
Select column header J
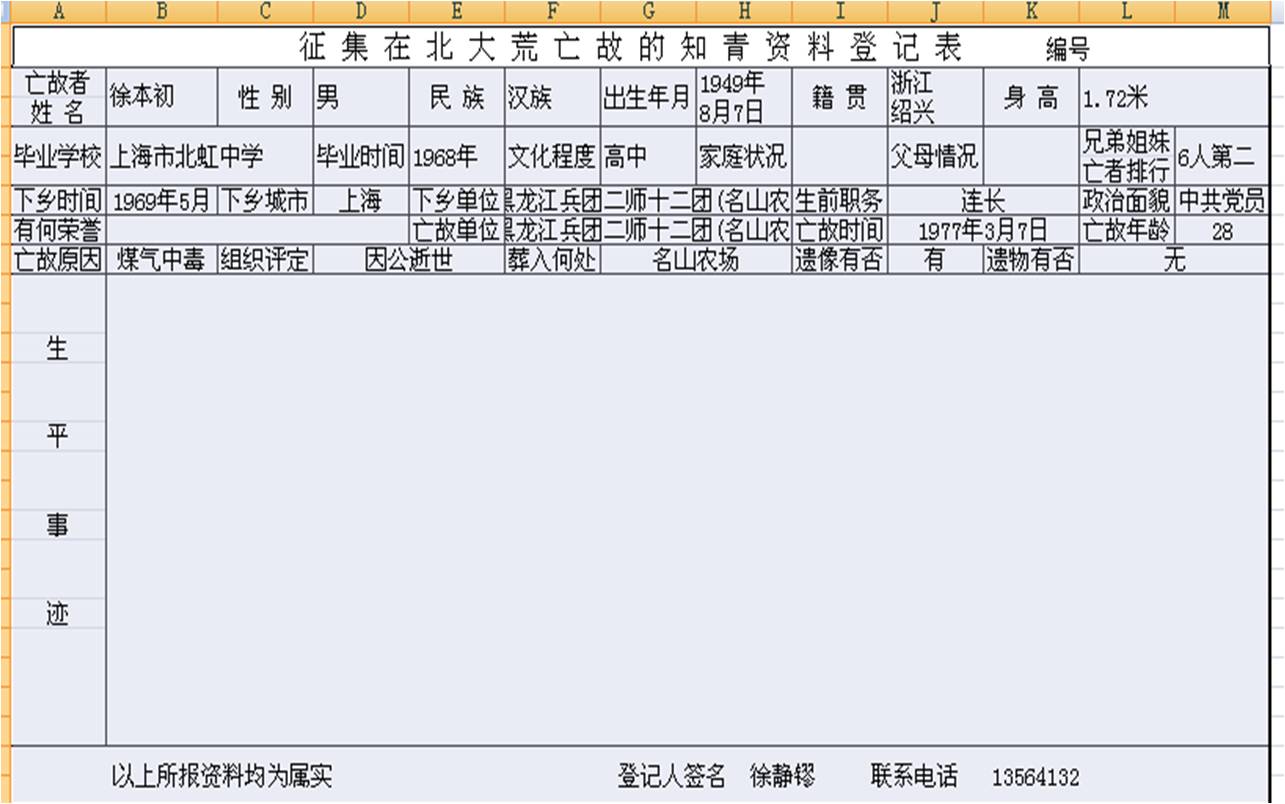tap(935, 11)
